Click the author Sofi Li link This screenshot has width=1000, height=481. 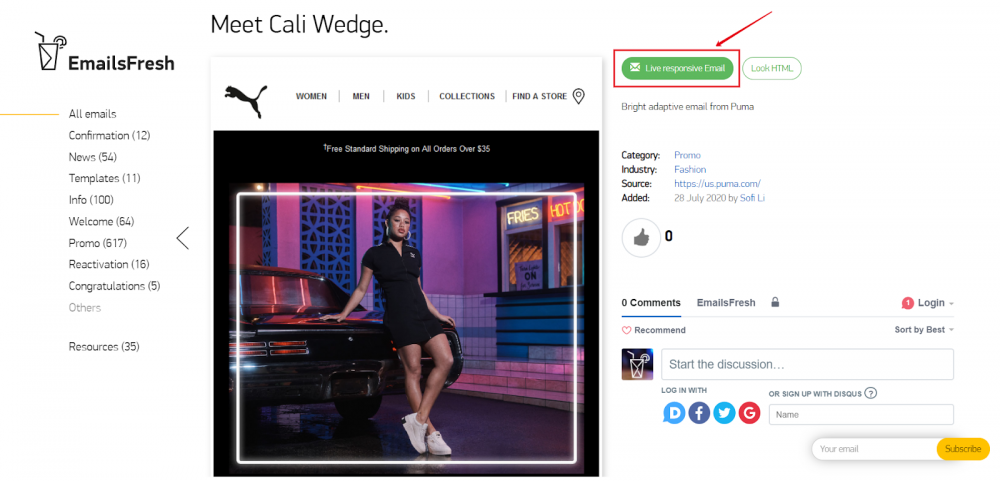click(x=752, y=198)
